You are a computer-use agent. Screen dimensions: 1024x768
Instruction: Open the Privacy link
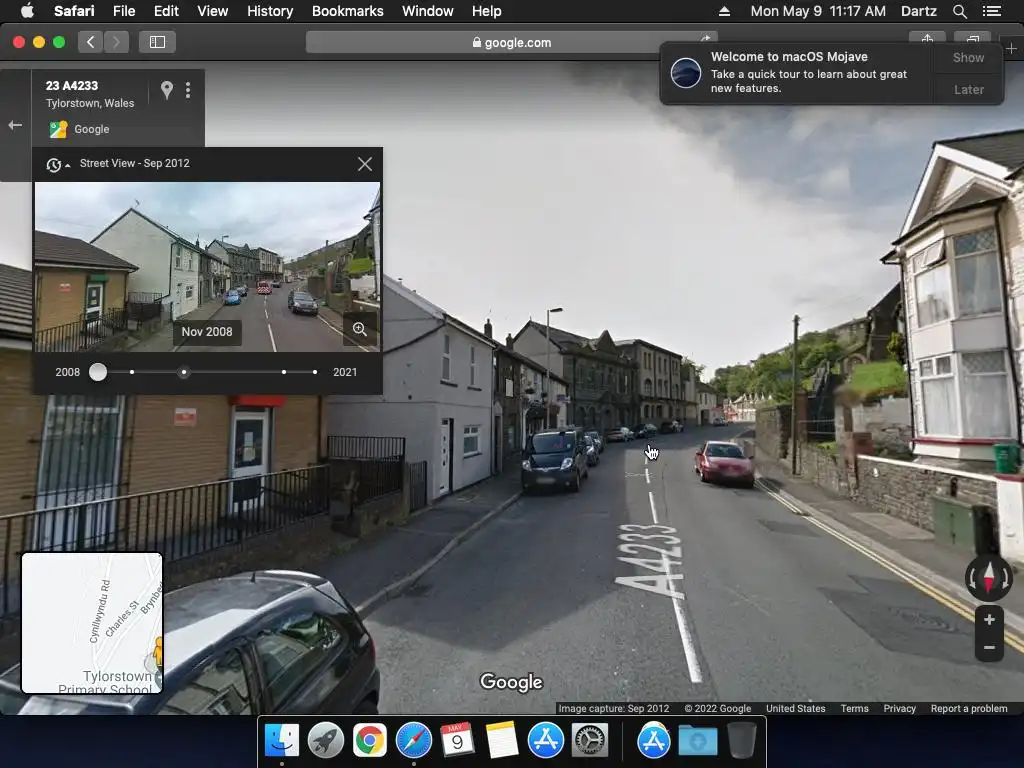pyautogui.click(x=899, y=709)
